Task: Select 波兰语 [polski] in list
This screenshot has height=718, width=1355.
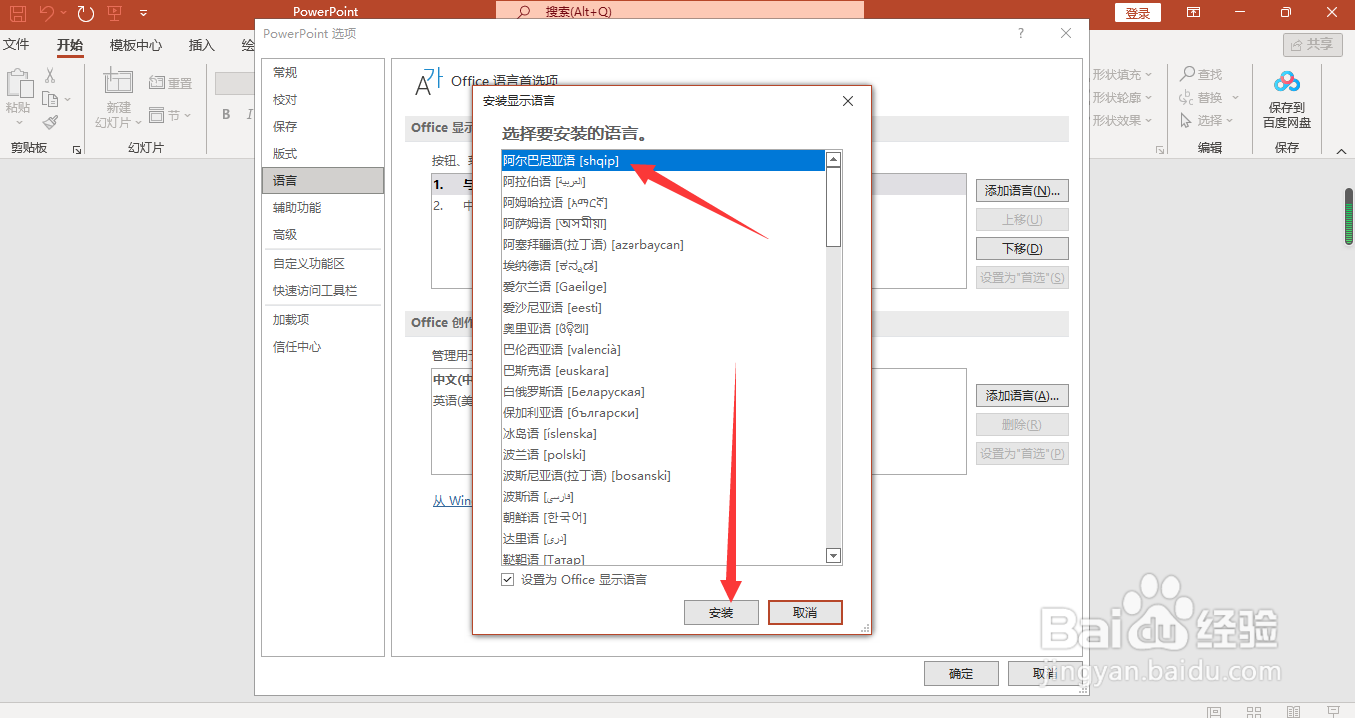Action: pyautogui.click(x=663, y=455)
